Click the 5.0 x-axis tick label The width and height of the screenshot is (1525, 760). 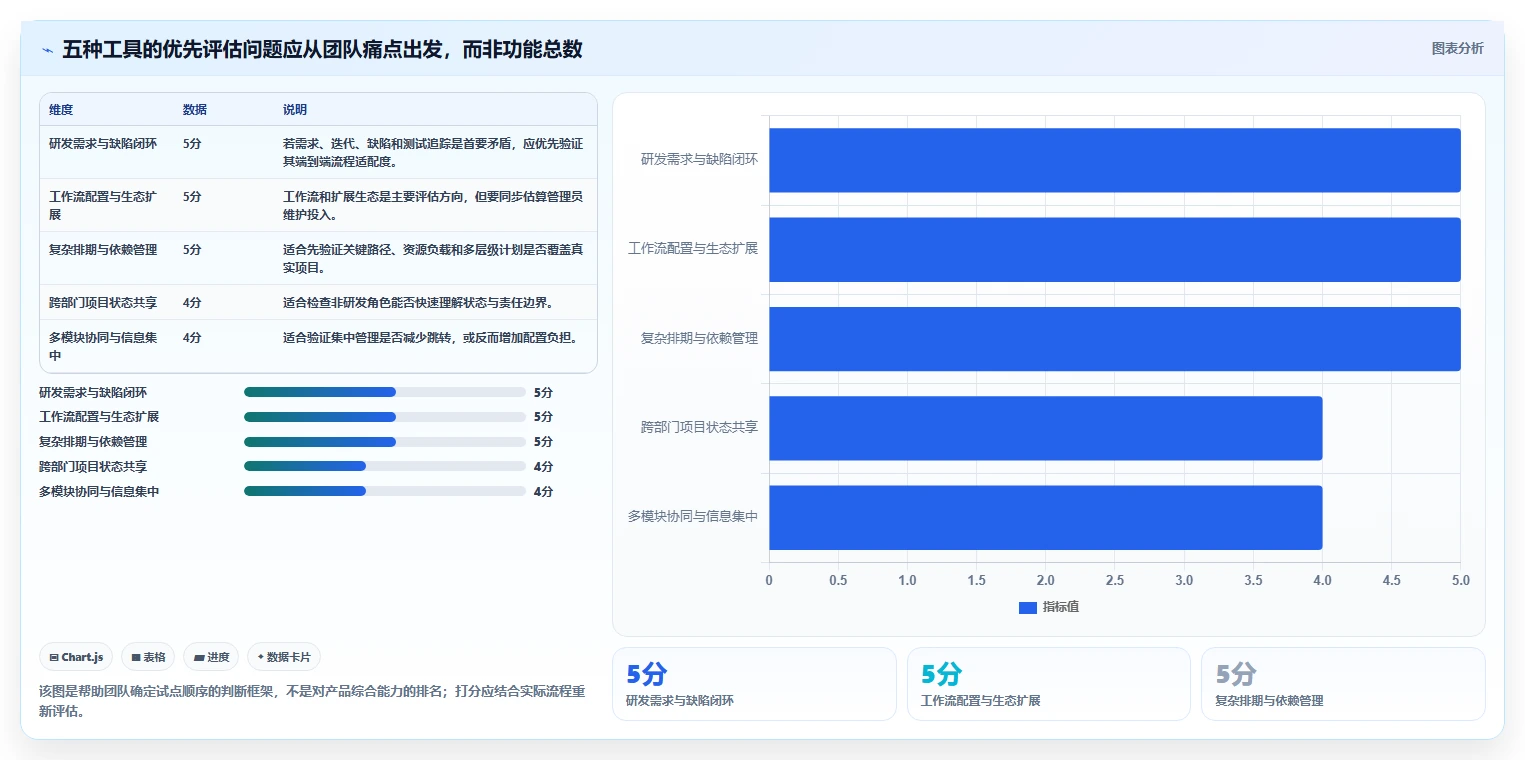tap(1460, 580)
